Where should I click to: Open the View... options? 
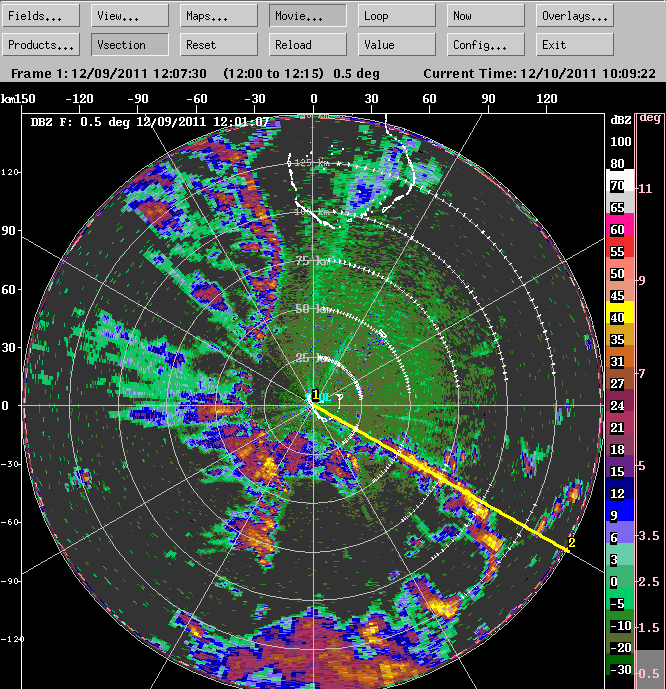pyautogui.click(x=130, y=16)
